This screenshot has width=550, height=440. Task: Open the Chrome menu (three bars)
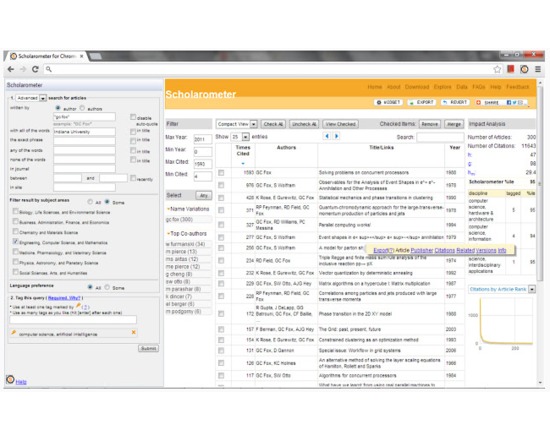(538, 69)
